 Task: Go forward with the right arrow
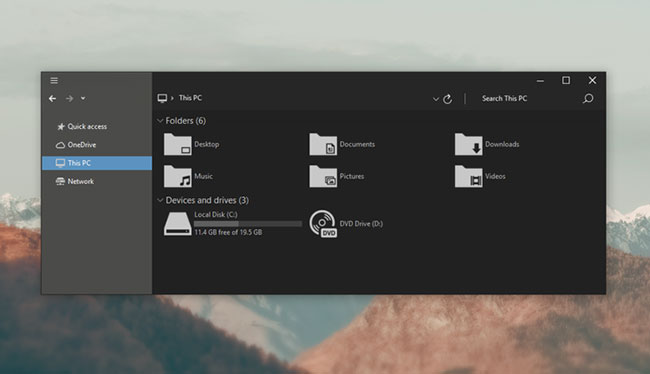pyautogui.click(x=70, y=98)
